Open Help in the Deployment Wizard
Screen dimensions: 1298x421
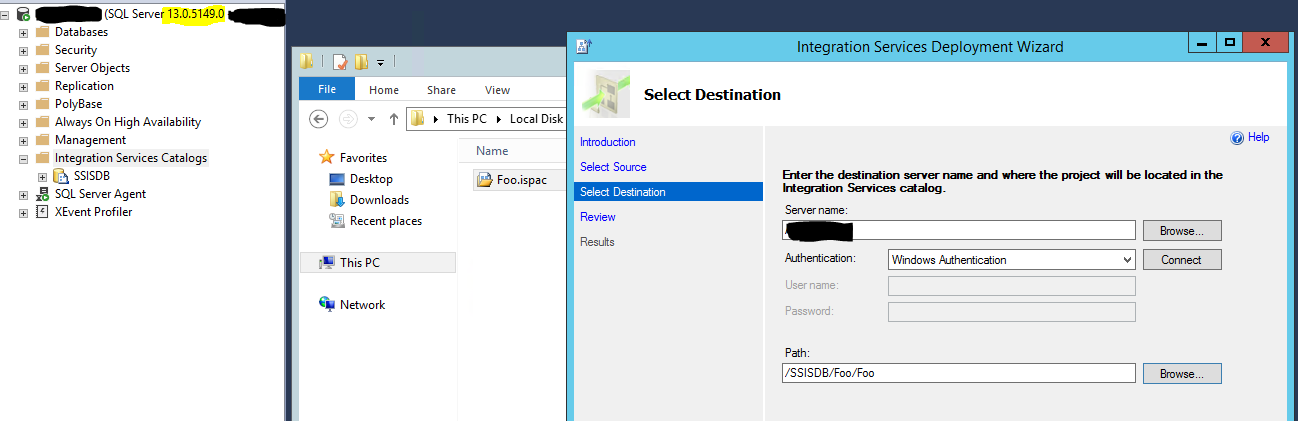tap(1250, 138)
